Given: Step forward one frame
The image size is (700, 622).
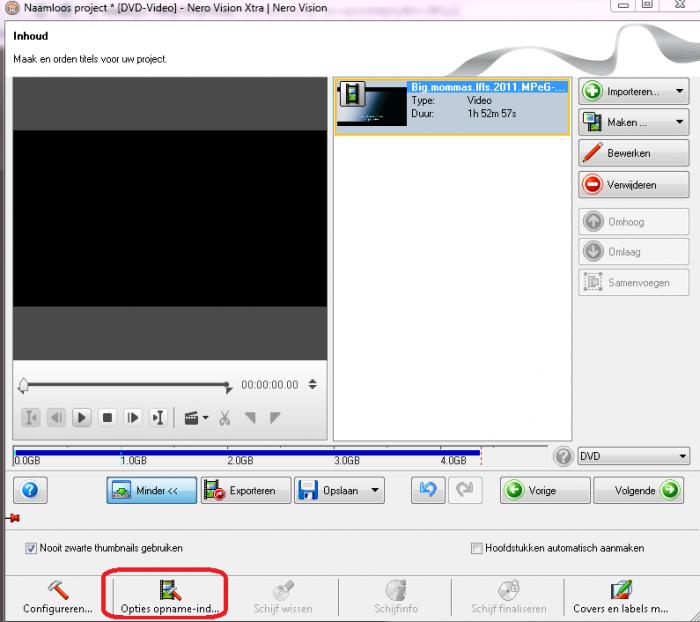Looking at the screenshot, I should [x=133, y=418].
